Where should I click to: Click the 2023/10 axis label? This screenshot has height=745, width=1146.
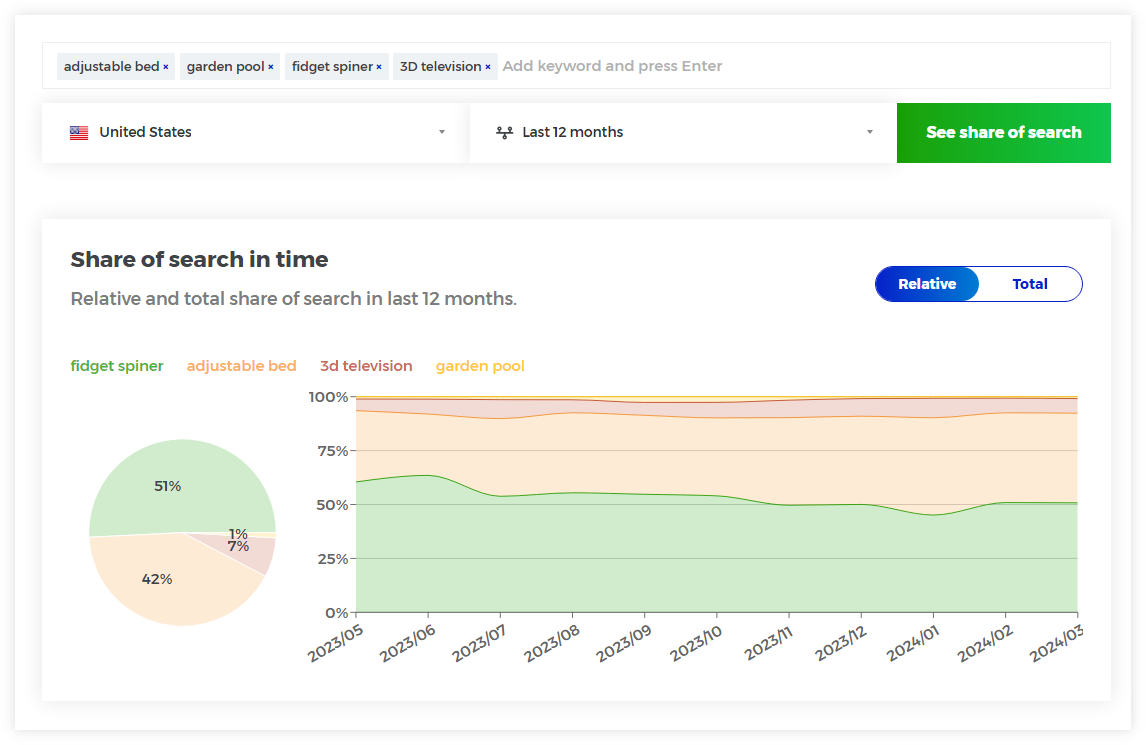point(696,643)
